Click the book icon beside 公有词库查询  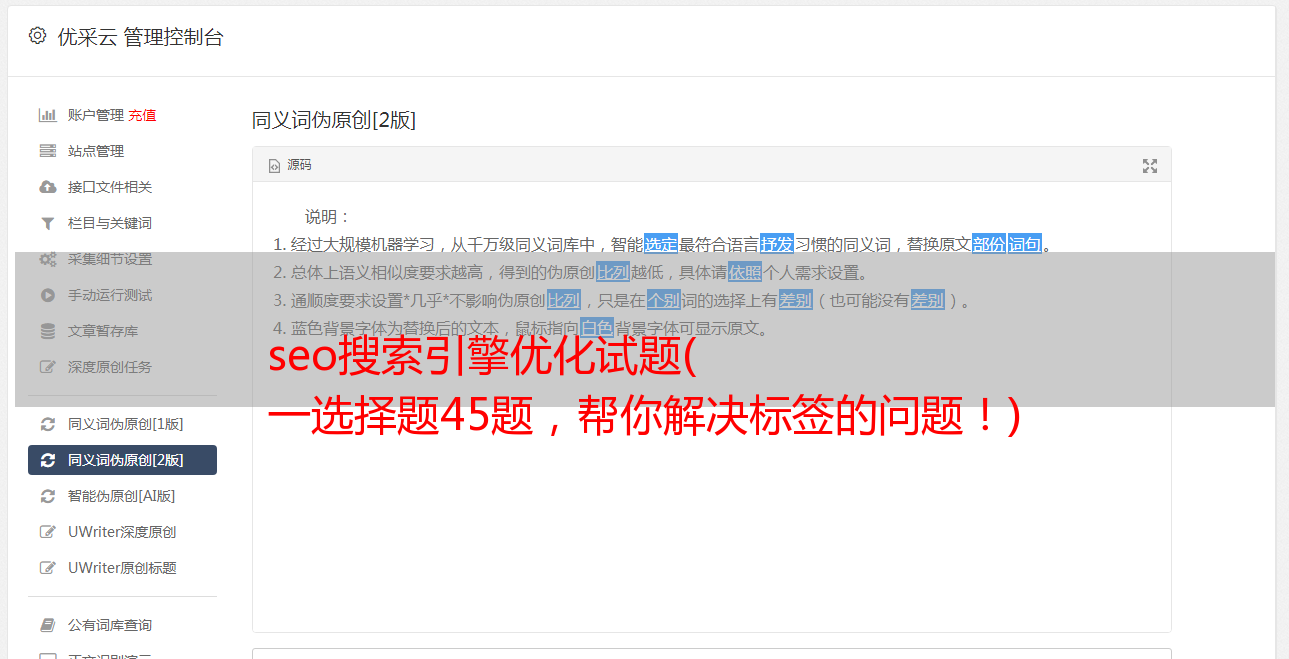click(x=47, y=625)
